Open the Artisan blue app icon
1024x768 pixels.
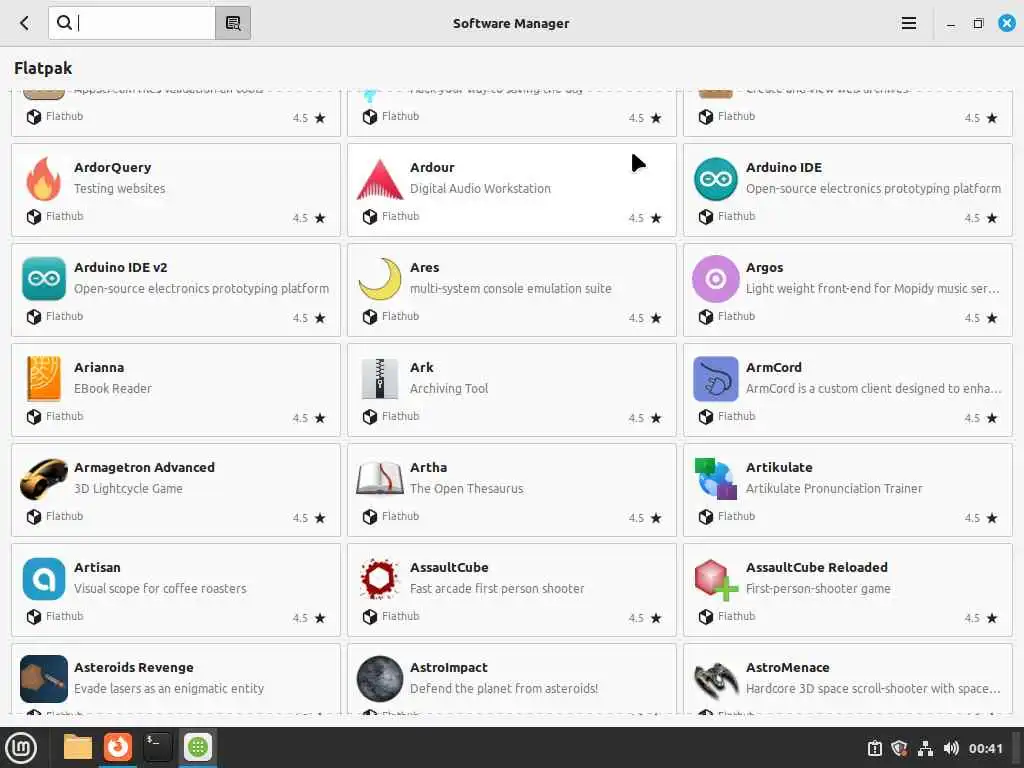point(44,579)
